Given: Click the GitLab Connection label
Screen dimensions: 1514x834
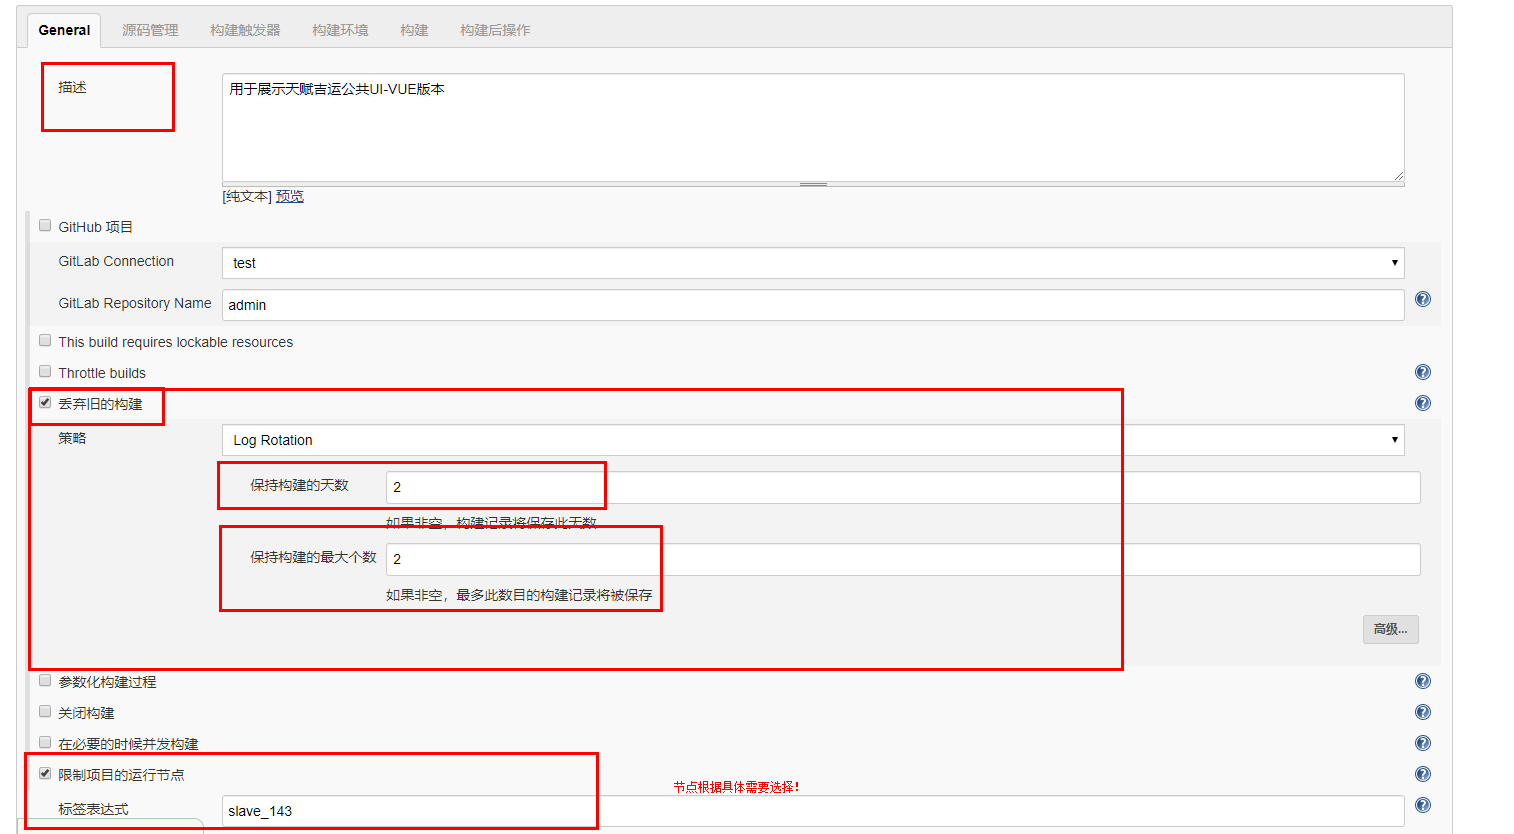Looking at the screenshot, I should click(116, 261).
